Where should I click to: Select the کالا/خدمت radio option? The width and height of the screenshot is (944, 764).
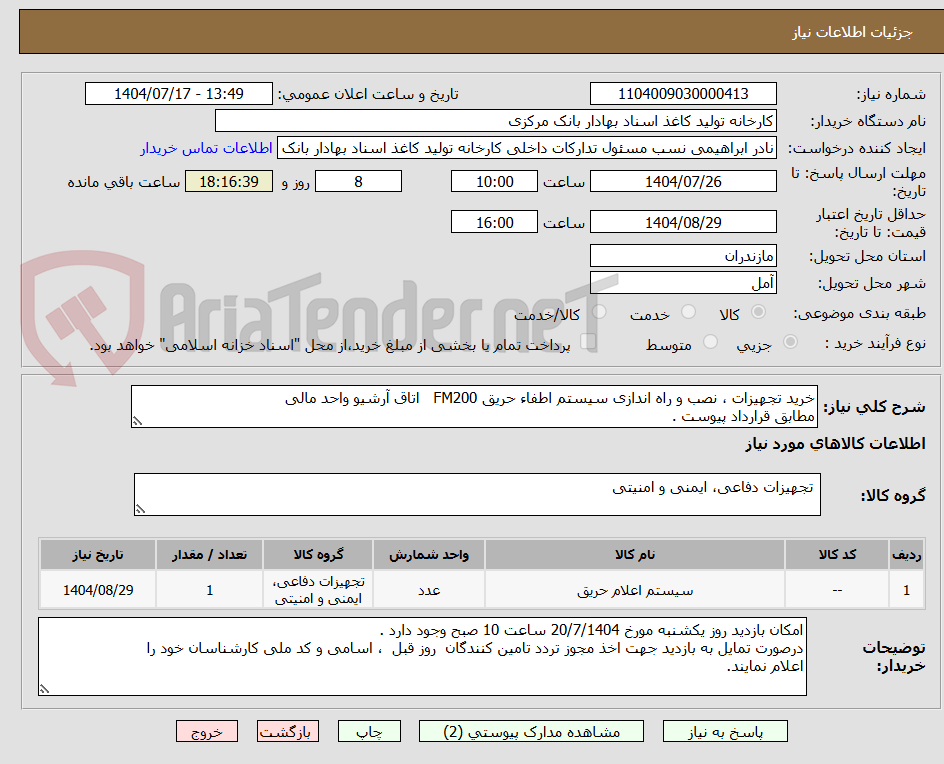600,312
